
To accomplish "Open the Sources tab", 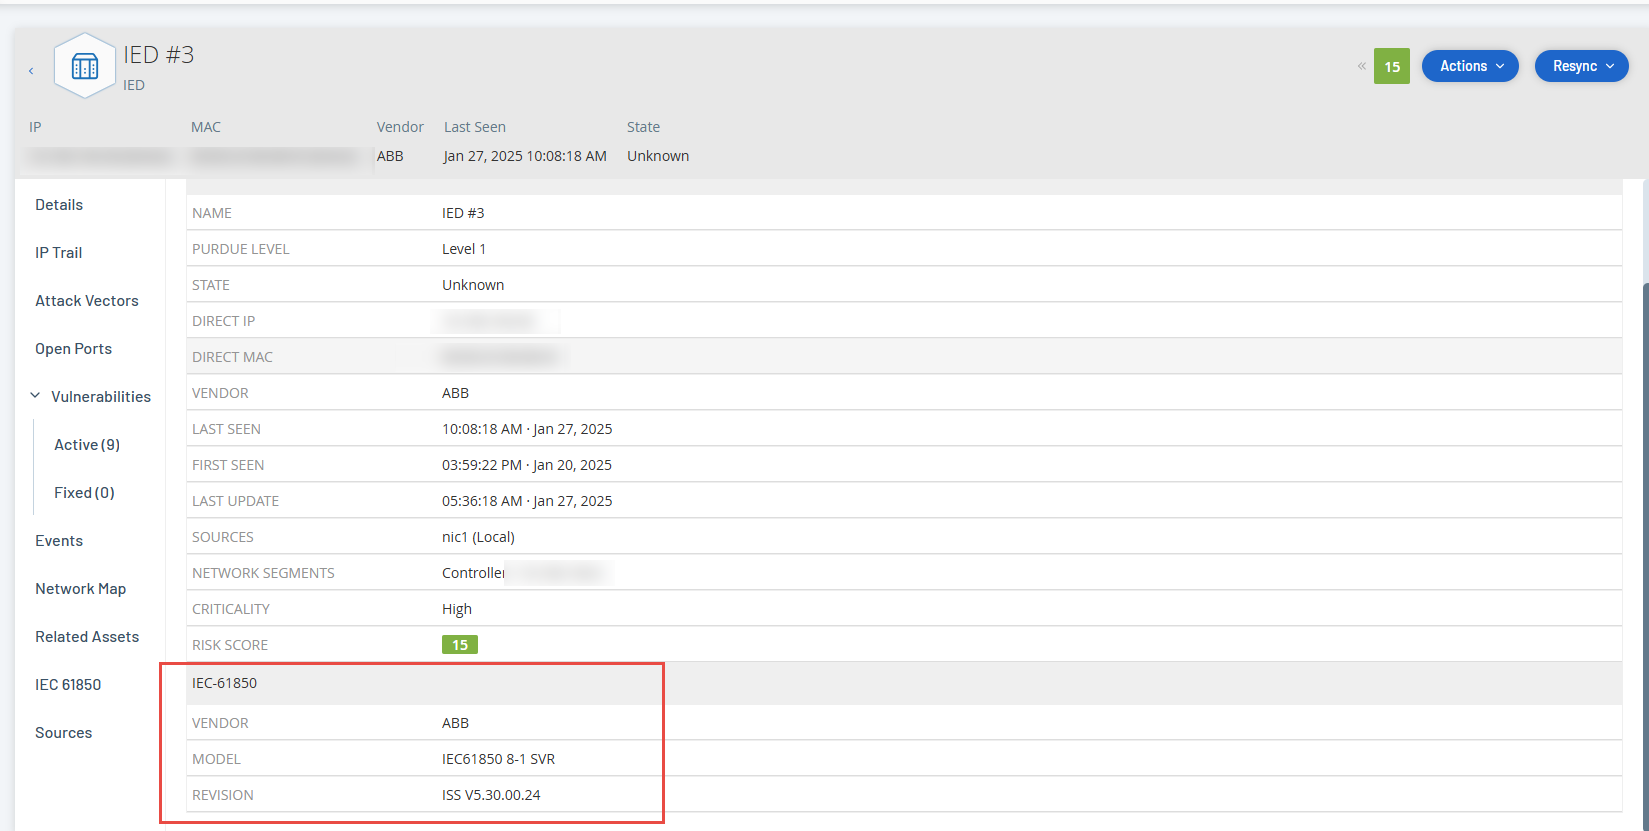I will click(x=64, y=733).
